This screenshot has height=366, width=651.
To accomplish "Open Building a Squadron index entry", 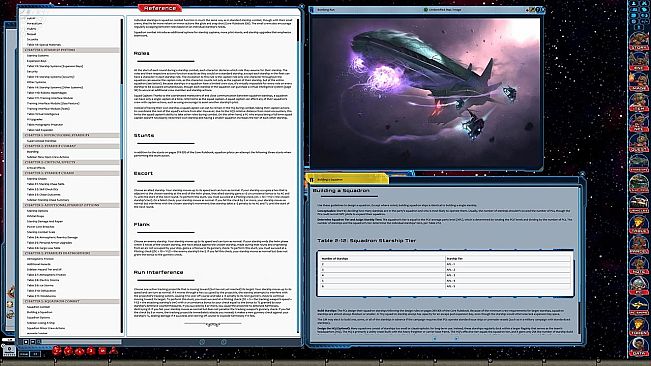I will pyautogui.click(x=39, y=312).
